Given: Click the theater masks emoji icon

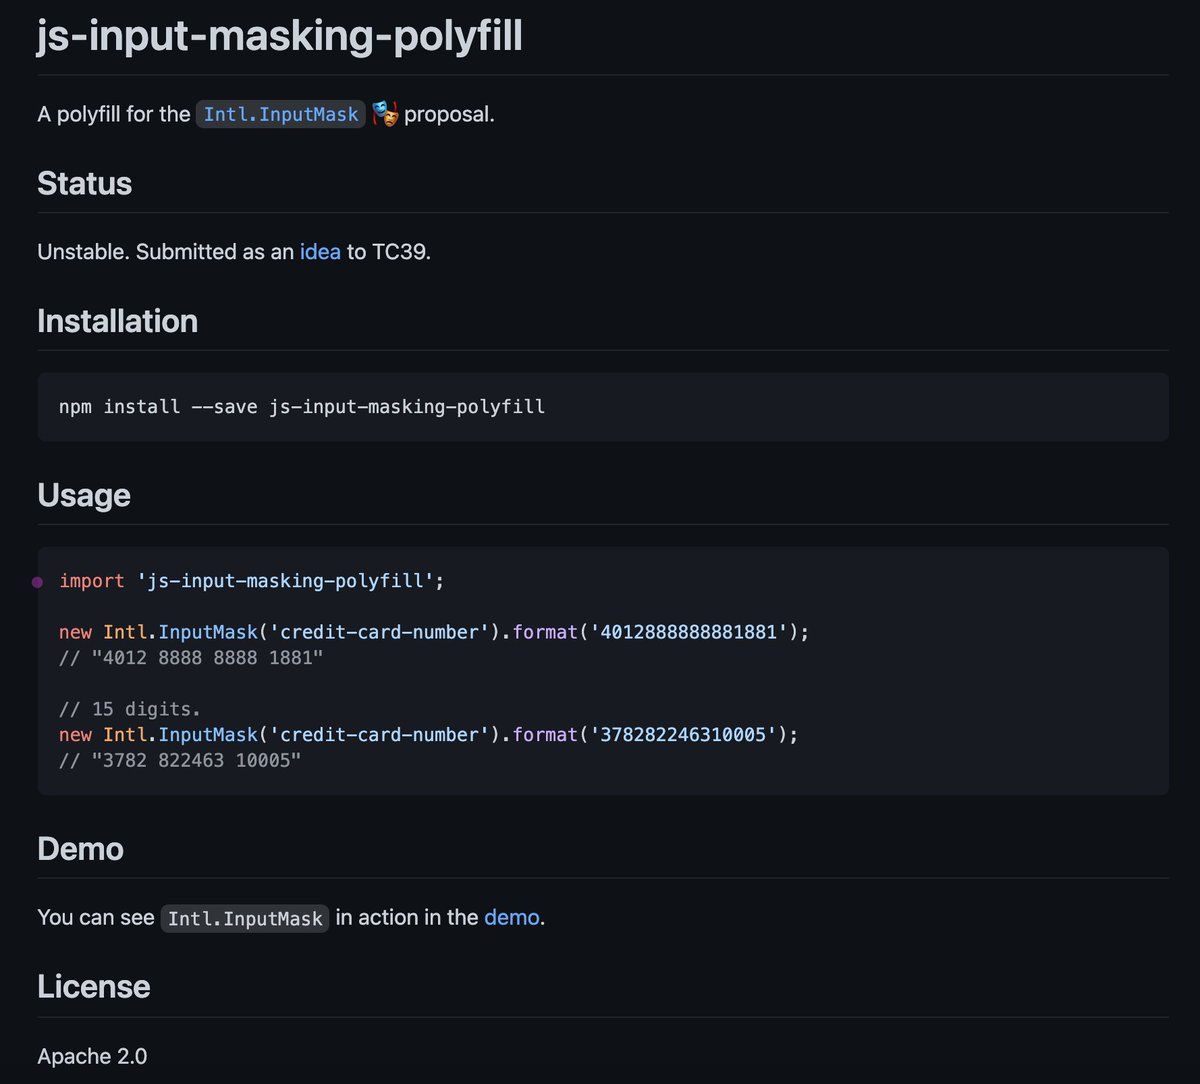Looking at the screenshot, I should pos(385,114).
